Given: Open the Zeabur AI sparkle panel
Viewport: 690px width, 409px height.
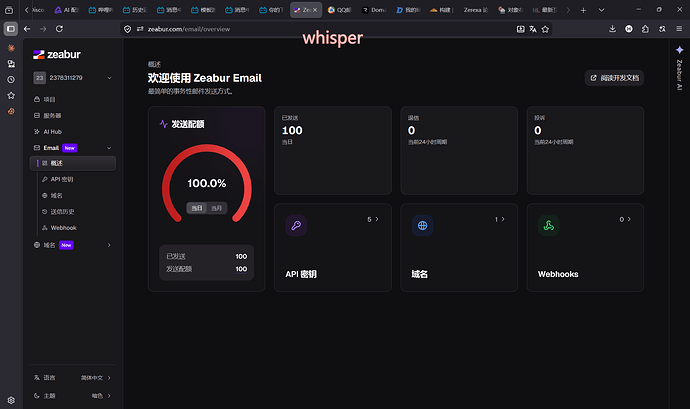Looking at the screenshot, I should pos(679,50).
